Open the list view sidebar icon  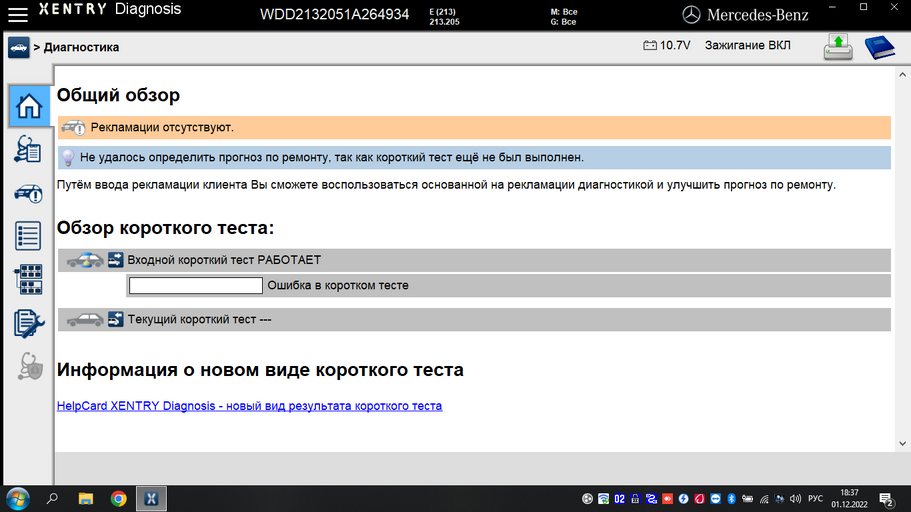pyautogui.click(x=28, y=236)
